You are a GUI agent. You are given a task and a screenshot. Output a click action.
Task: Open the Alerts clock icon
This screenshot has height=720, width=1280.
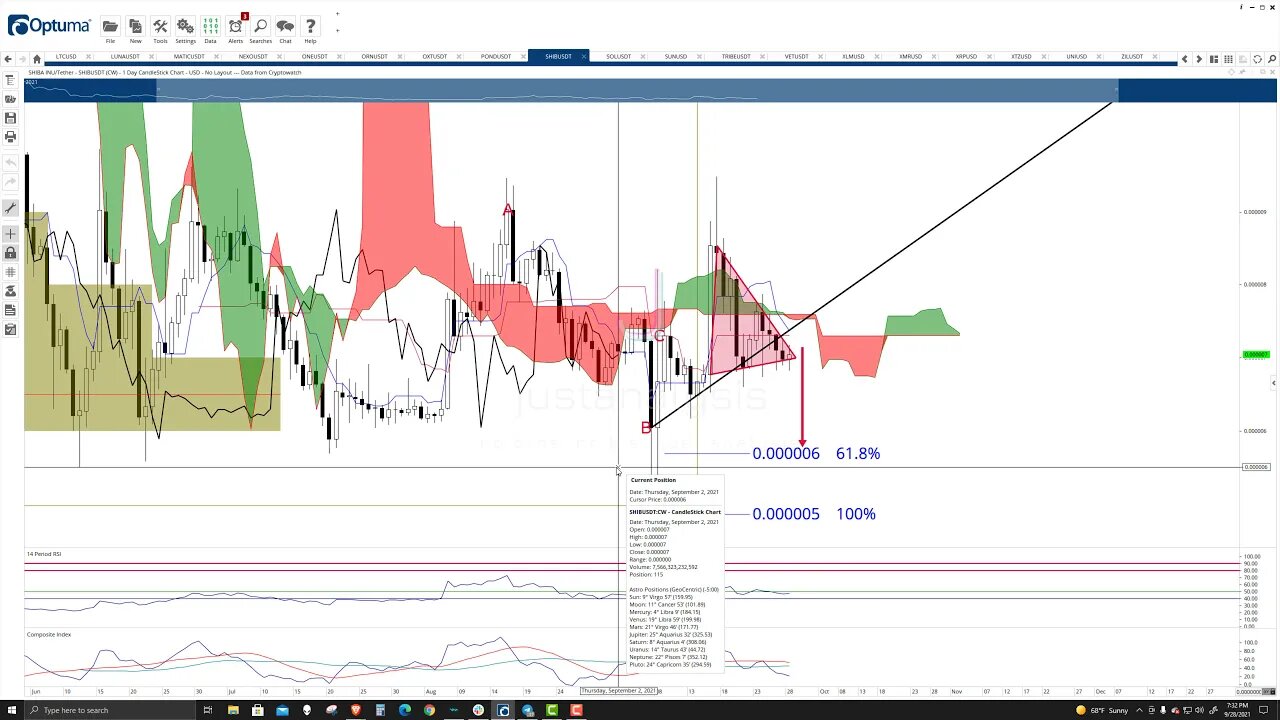(236, 26)
